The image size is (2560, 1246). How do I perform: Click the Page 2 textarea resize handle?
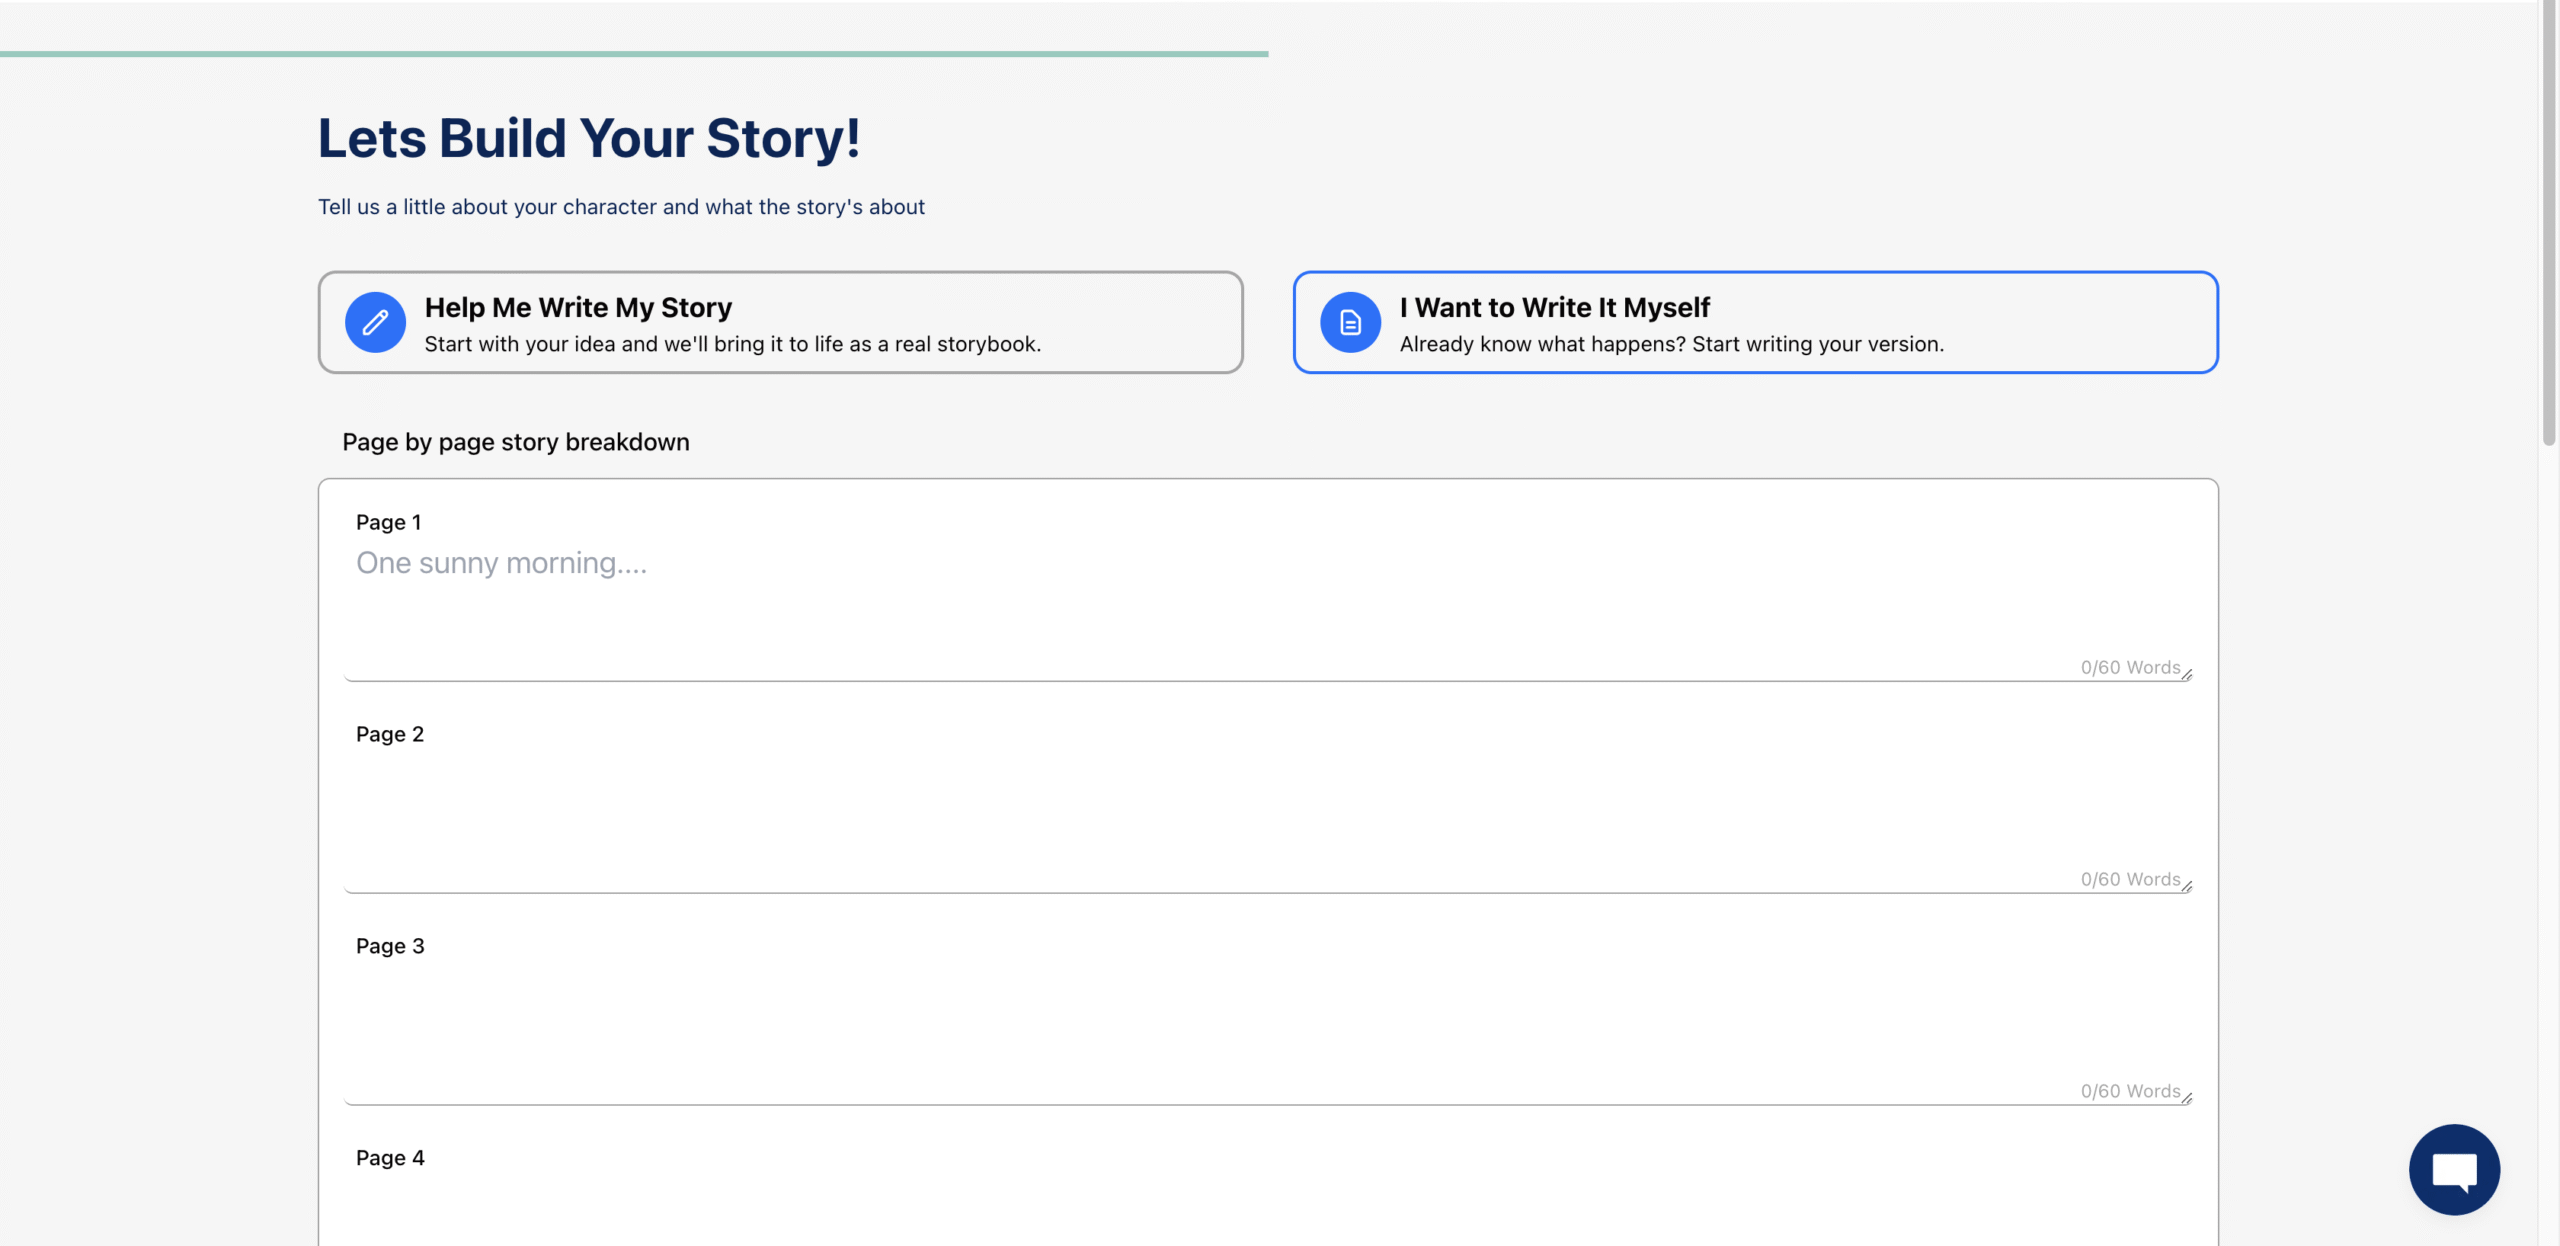[x=2187, y=888]
